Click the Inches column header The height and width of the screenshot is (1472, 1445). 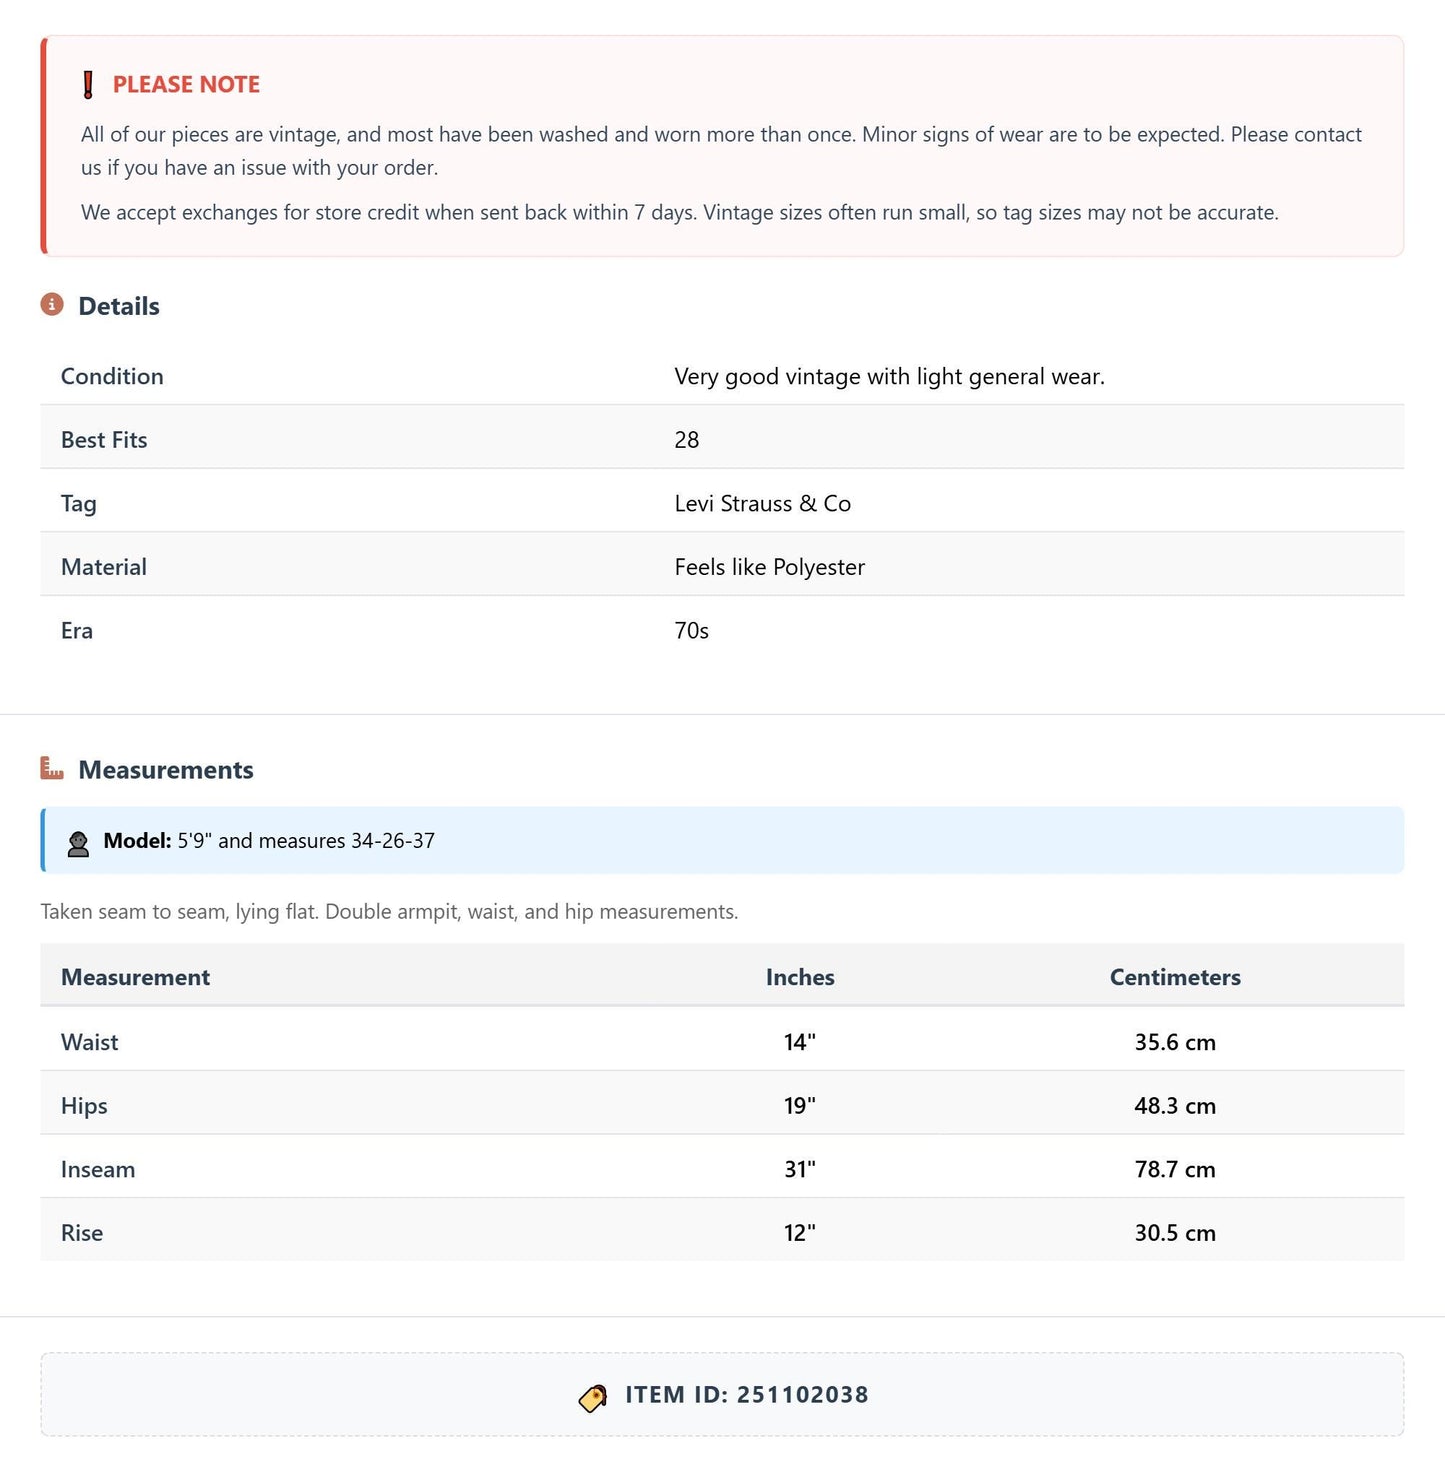click(x=800, y=977)
